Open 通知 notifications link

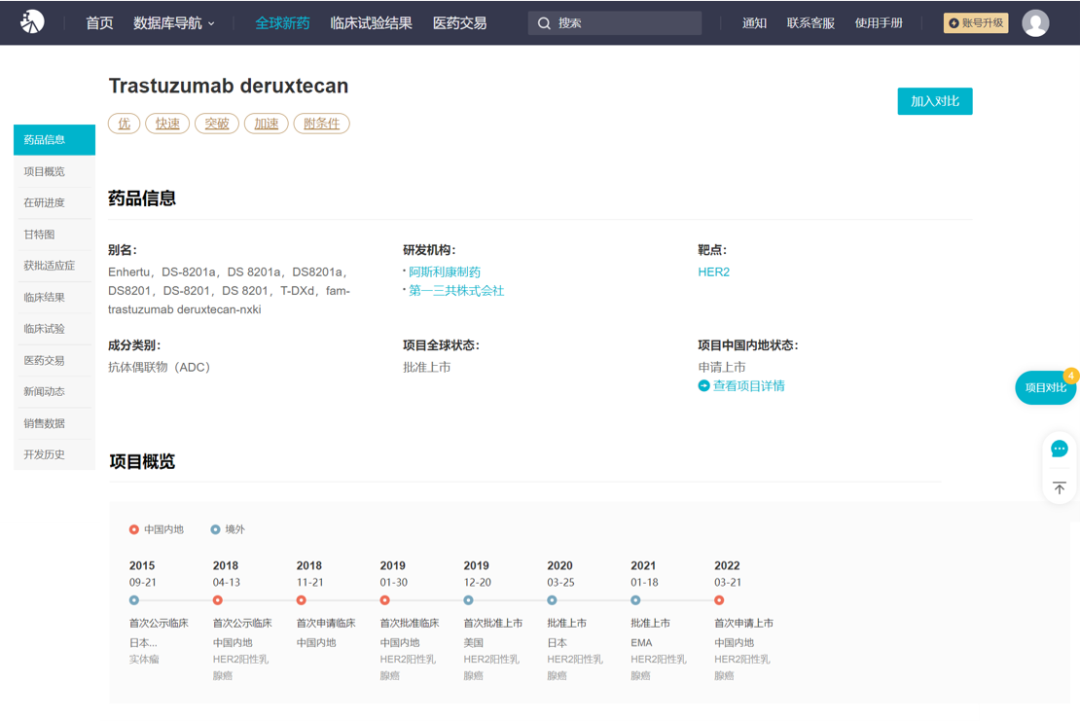coord(754,23)
